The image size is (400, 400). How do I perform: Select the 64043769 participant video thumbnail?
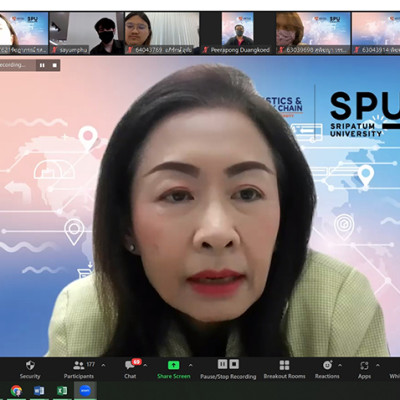162,33
